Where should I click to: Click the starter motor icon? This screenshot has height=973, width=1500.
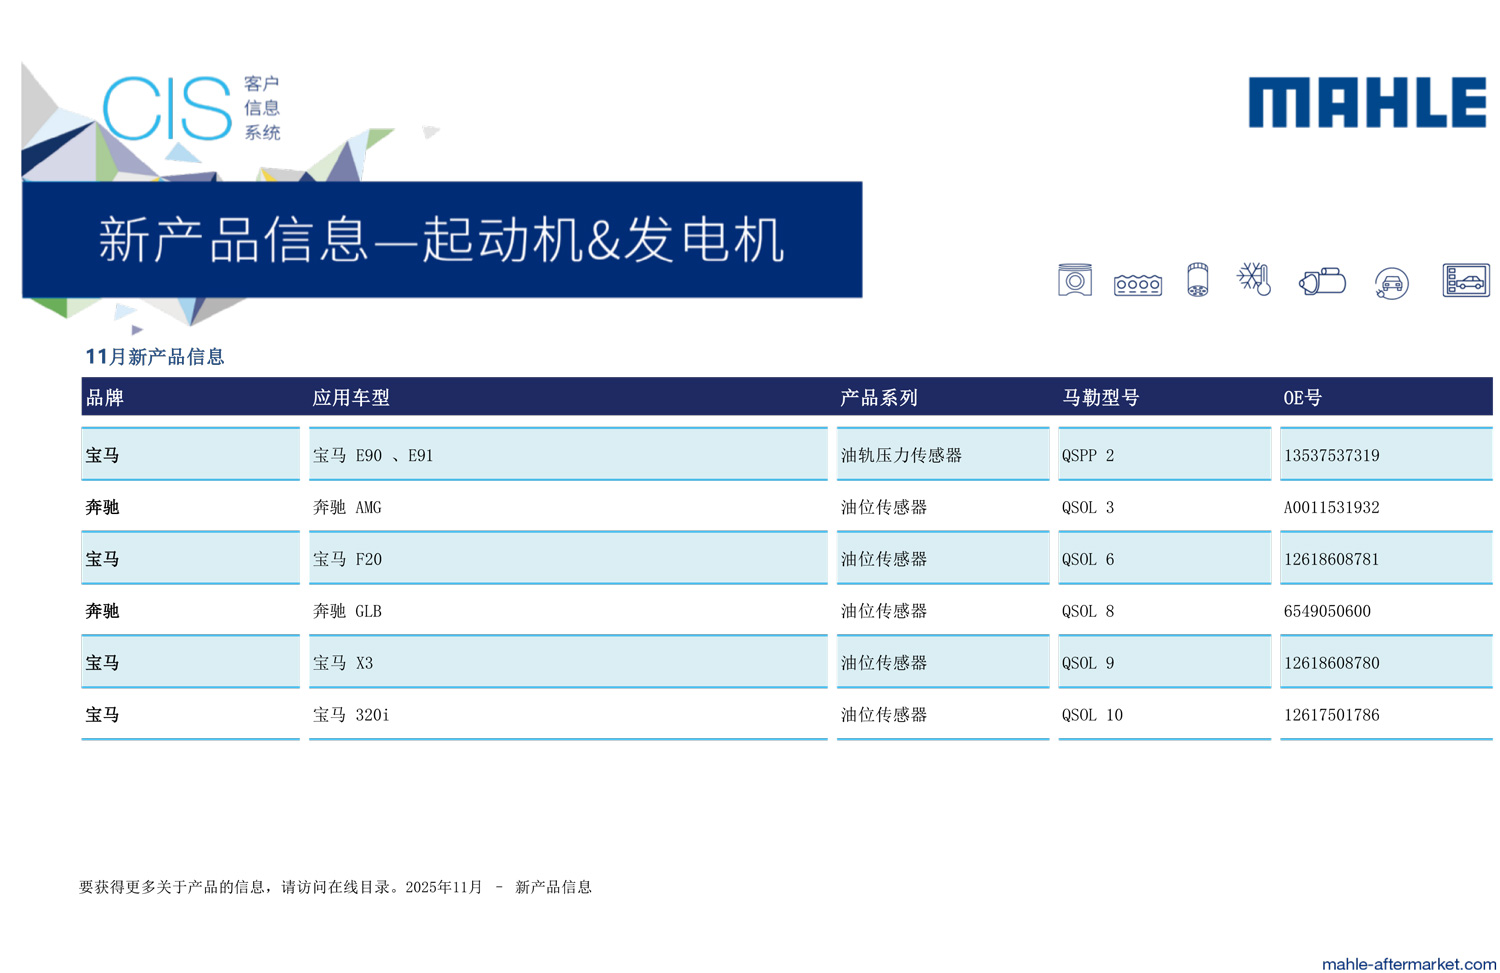[x=1322, y=282]
